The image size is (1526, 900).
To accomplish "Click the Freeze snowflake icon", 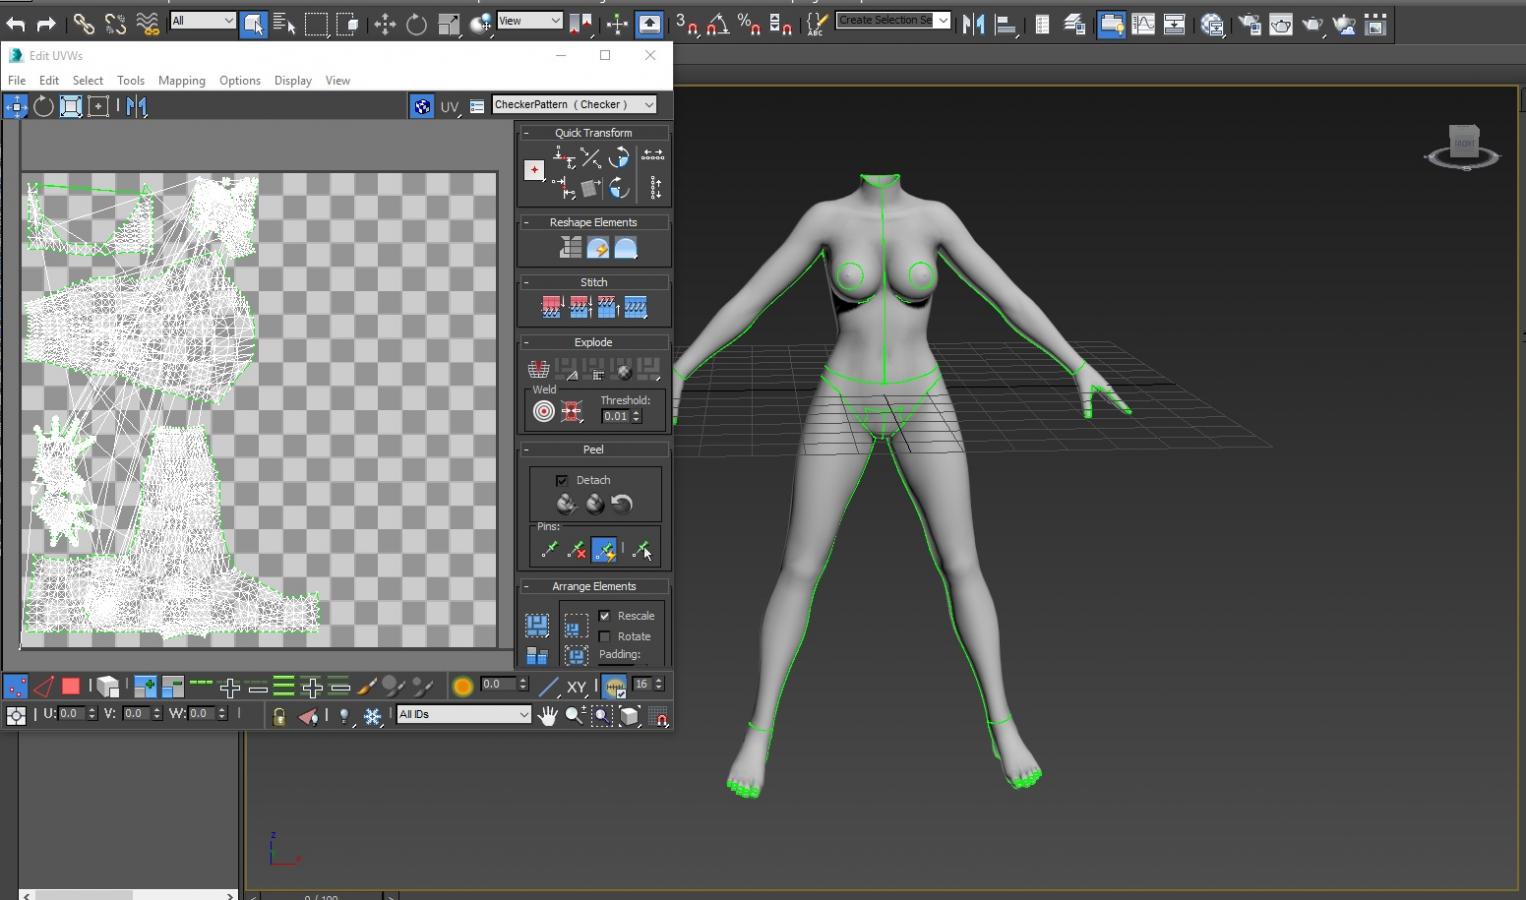I will [x=373, y=716].
